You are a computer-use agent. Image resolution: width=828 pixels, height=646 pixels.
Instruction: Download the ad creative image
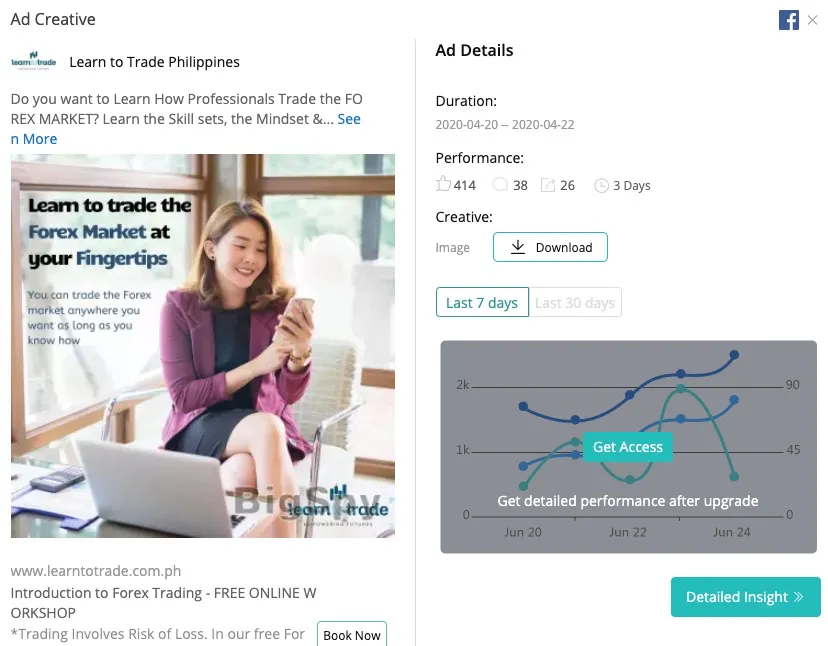[550, 246]
